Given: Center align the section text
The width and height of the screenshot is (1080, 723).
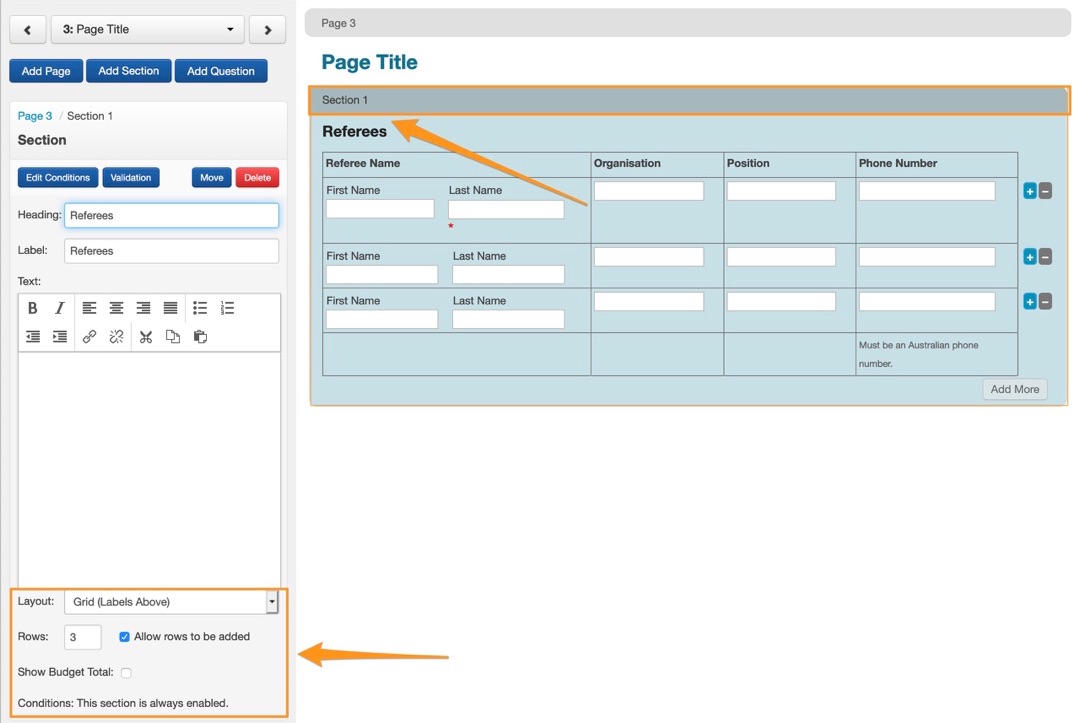Looking at the screenshot, I should pos(117,308).
